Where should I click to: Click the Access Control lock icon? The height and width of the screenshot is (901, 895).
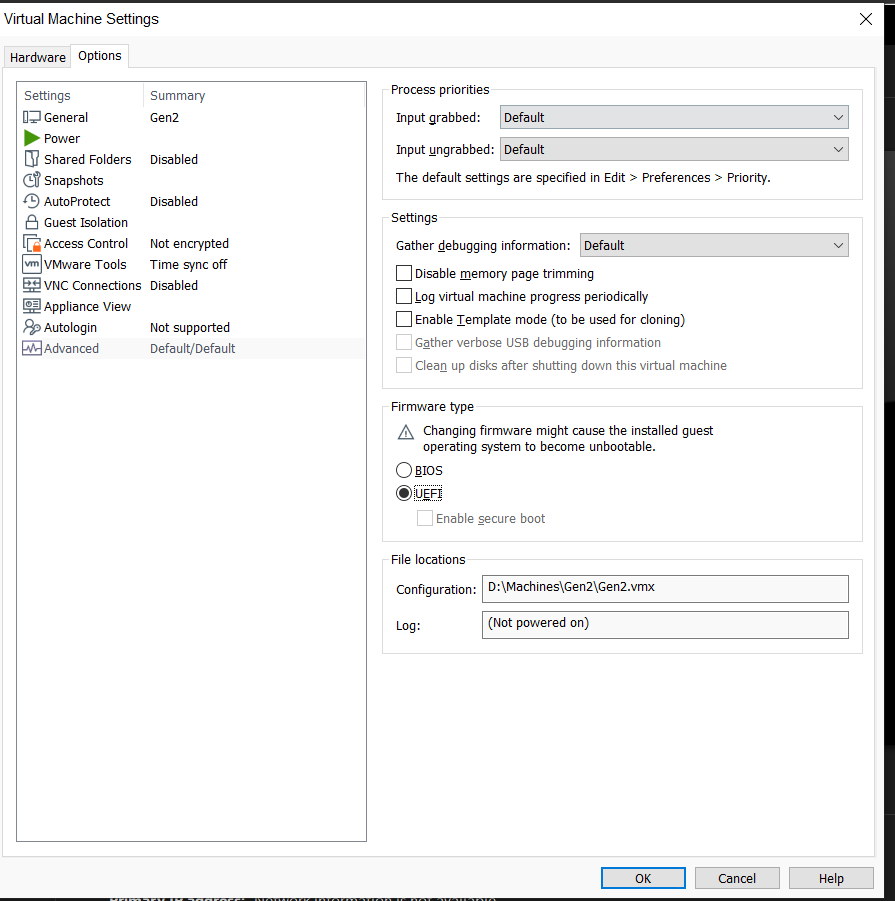click(x=32, y=243)
